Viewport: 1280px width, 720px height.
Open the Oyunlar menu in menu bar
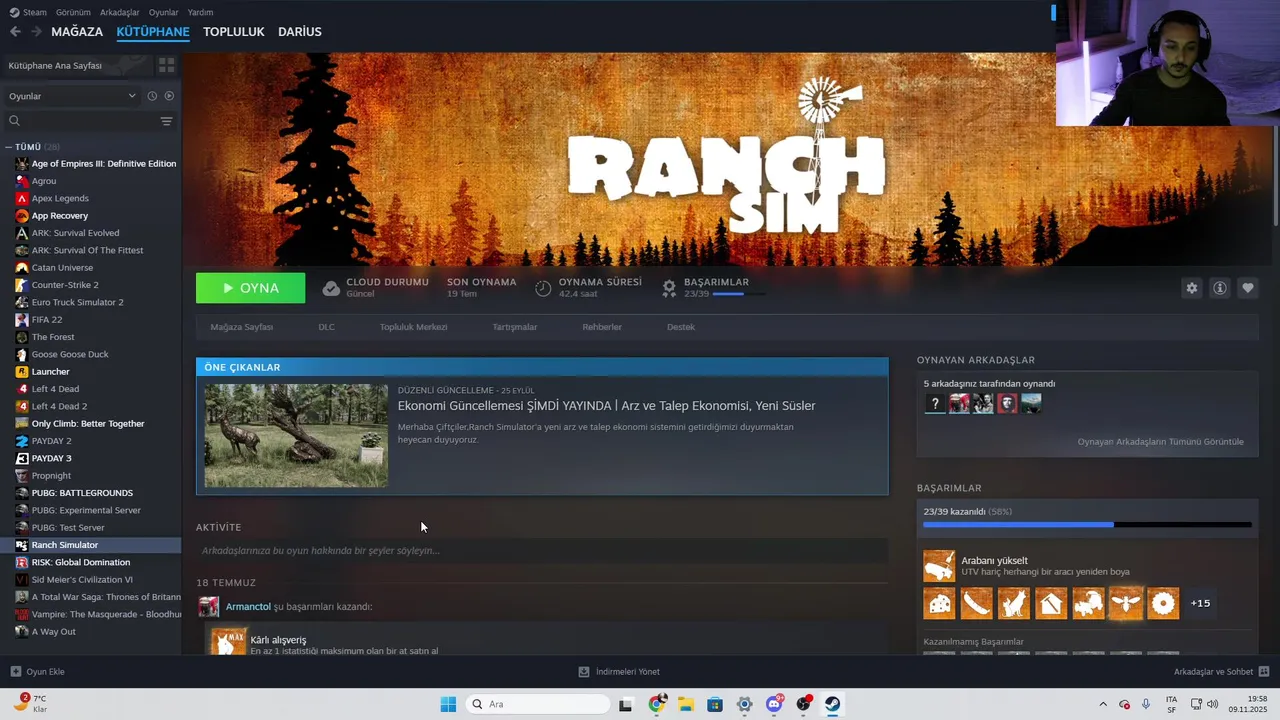pyautogui.click(x=163, y=12)
